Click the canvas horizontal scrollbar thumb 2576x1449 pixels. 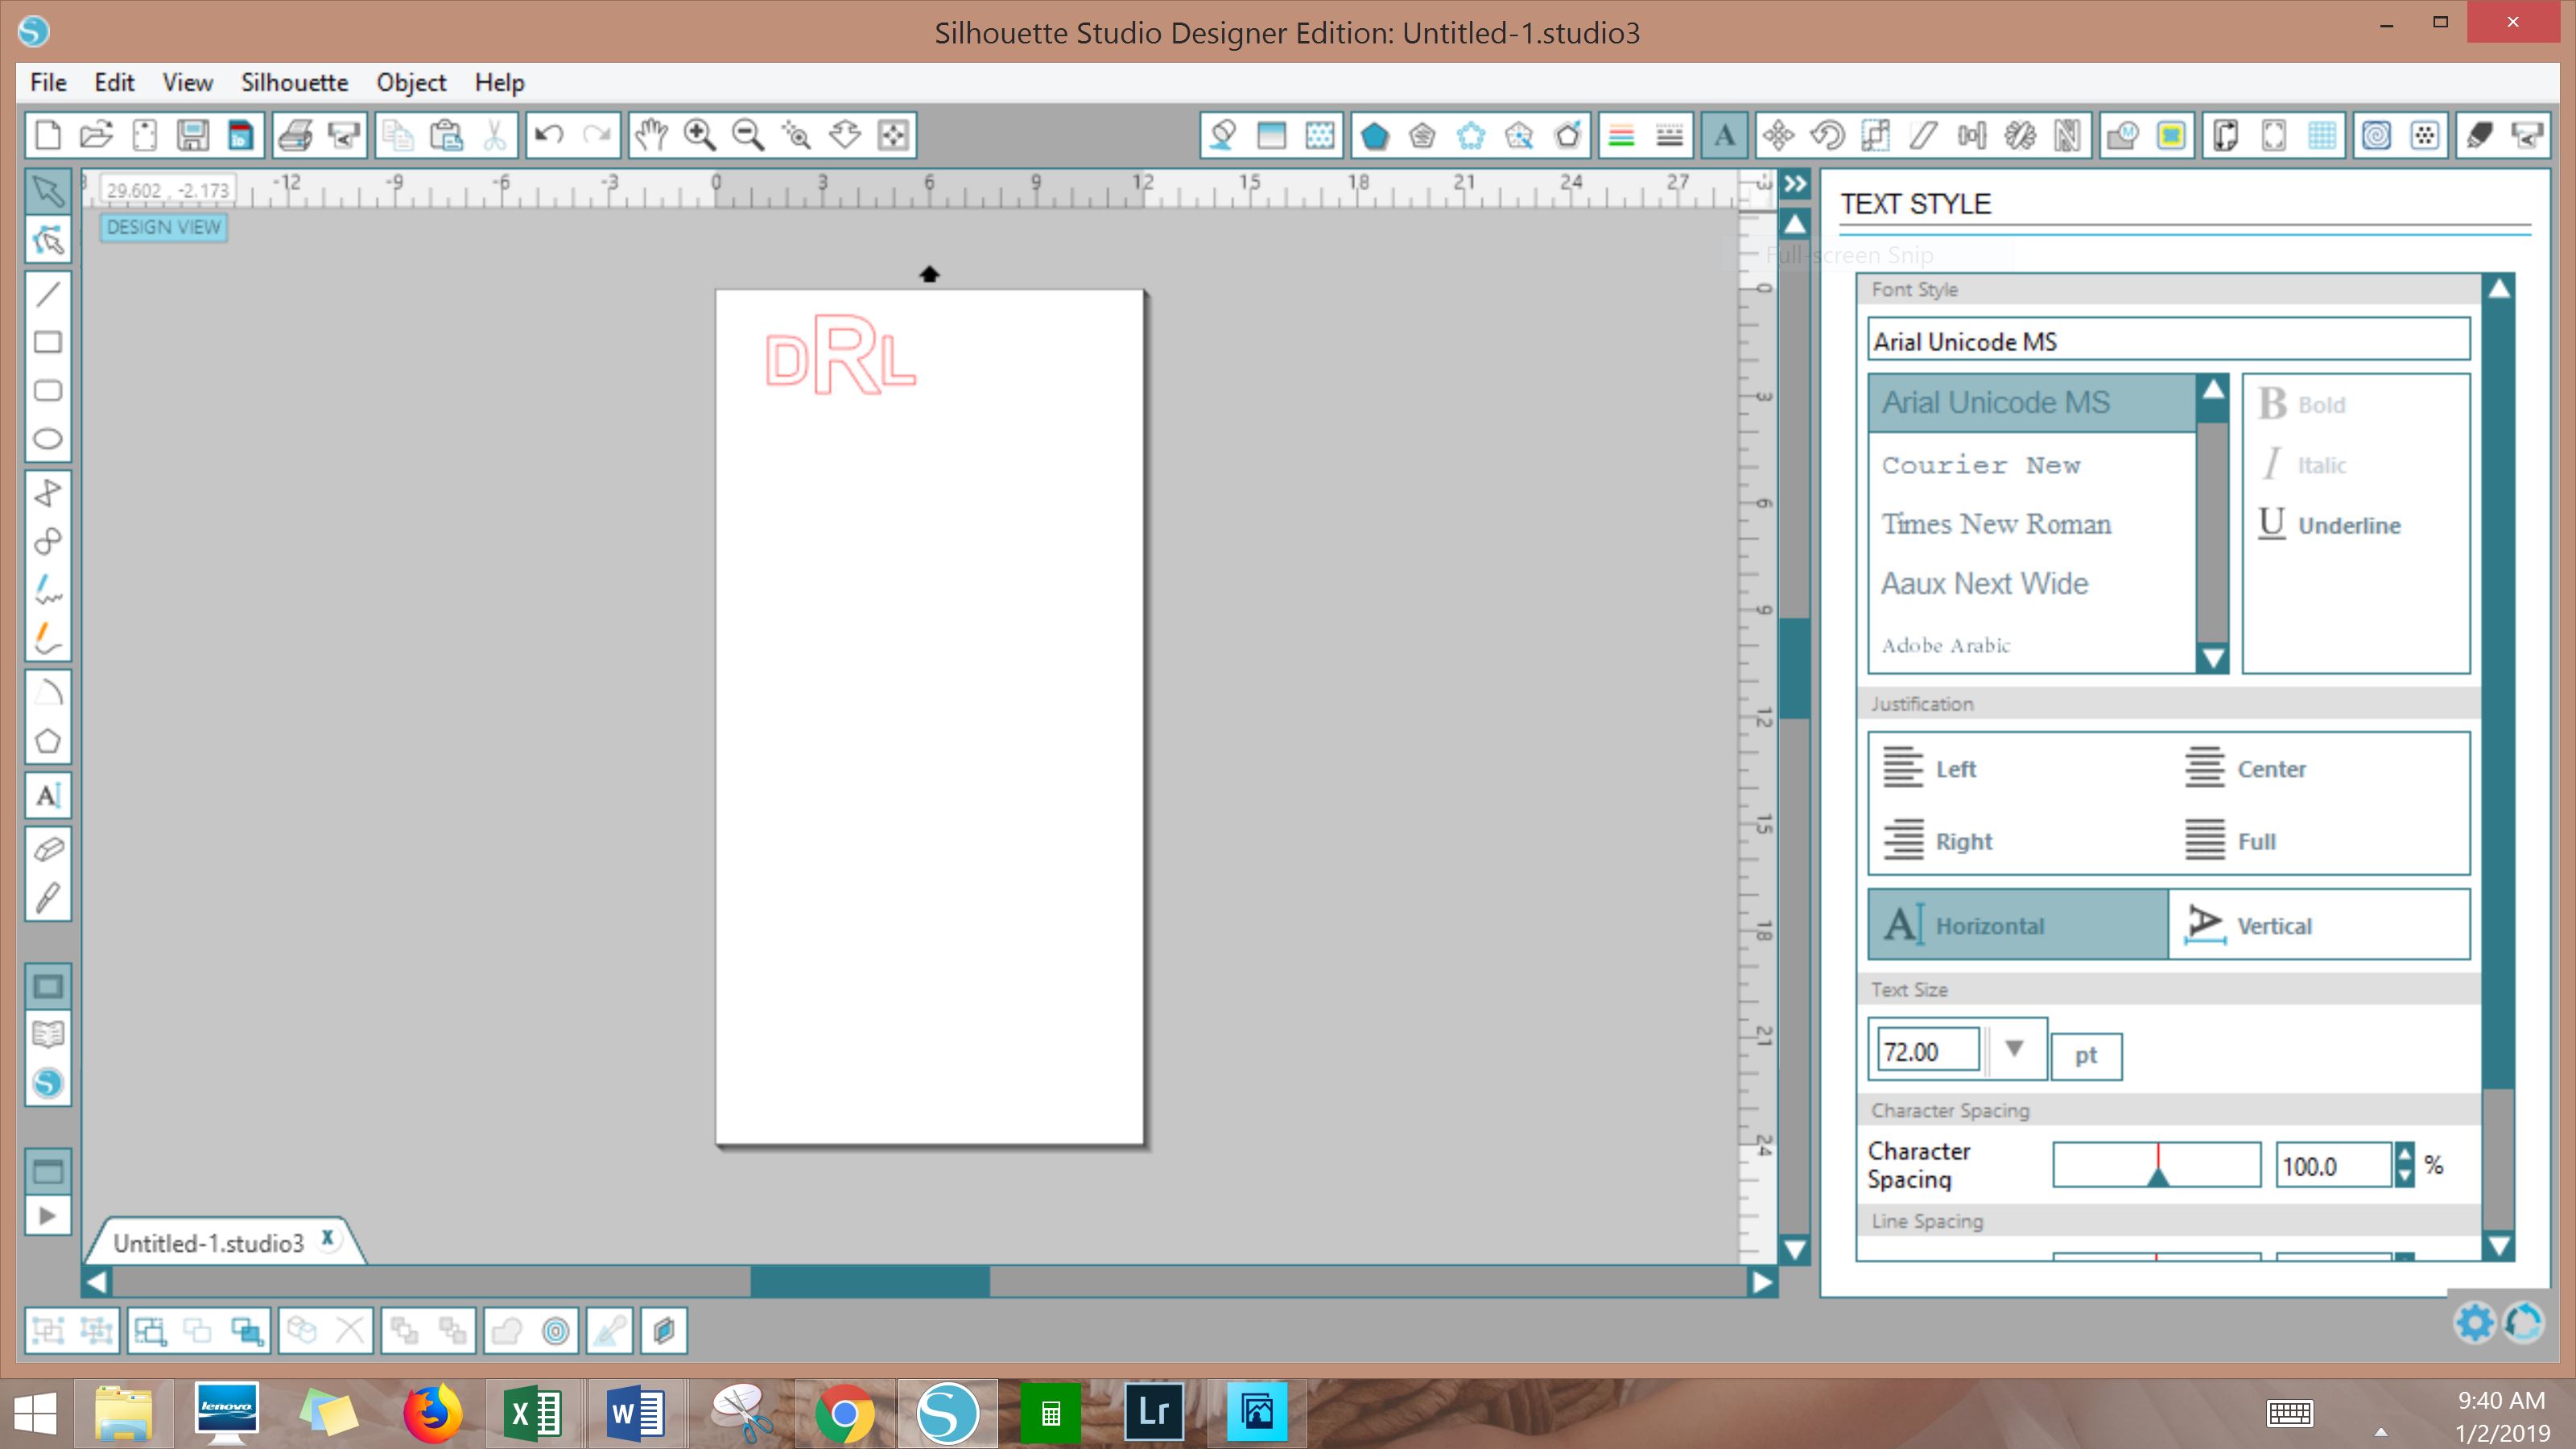click(x=870, y=1282)
